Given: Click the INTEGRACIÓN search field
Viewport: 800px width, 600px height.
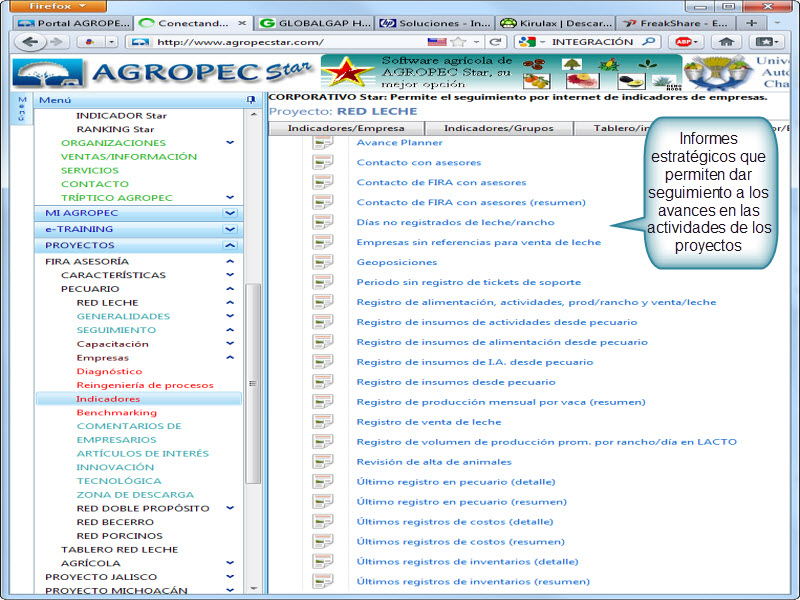Looking at the screenshot, I should click(x=588, y=42).
